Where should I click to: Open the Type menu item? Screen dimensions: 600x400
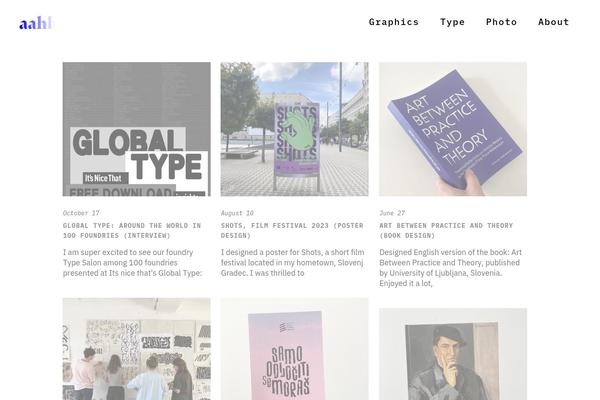coord(452,22)
